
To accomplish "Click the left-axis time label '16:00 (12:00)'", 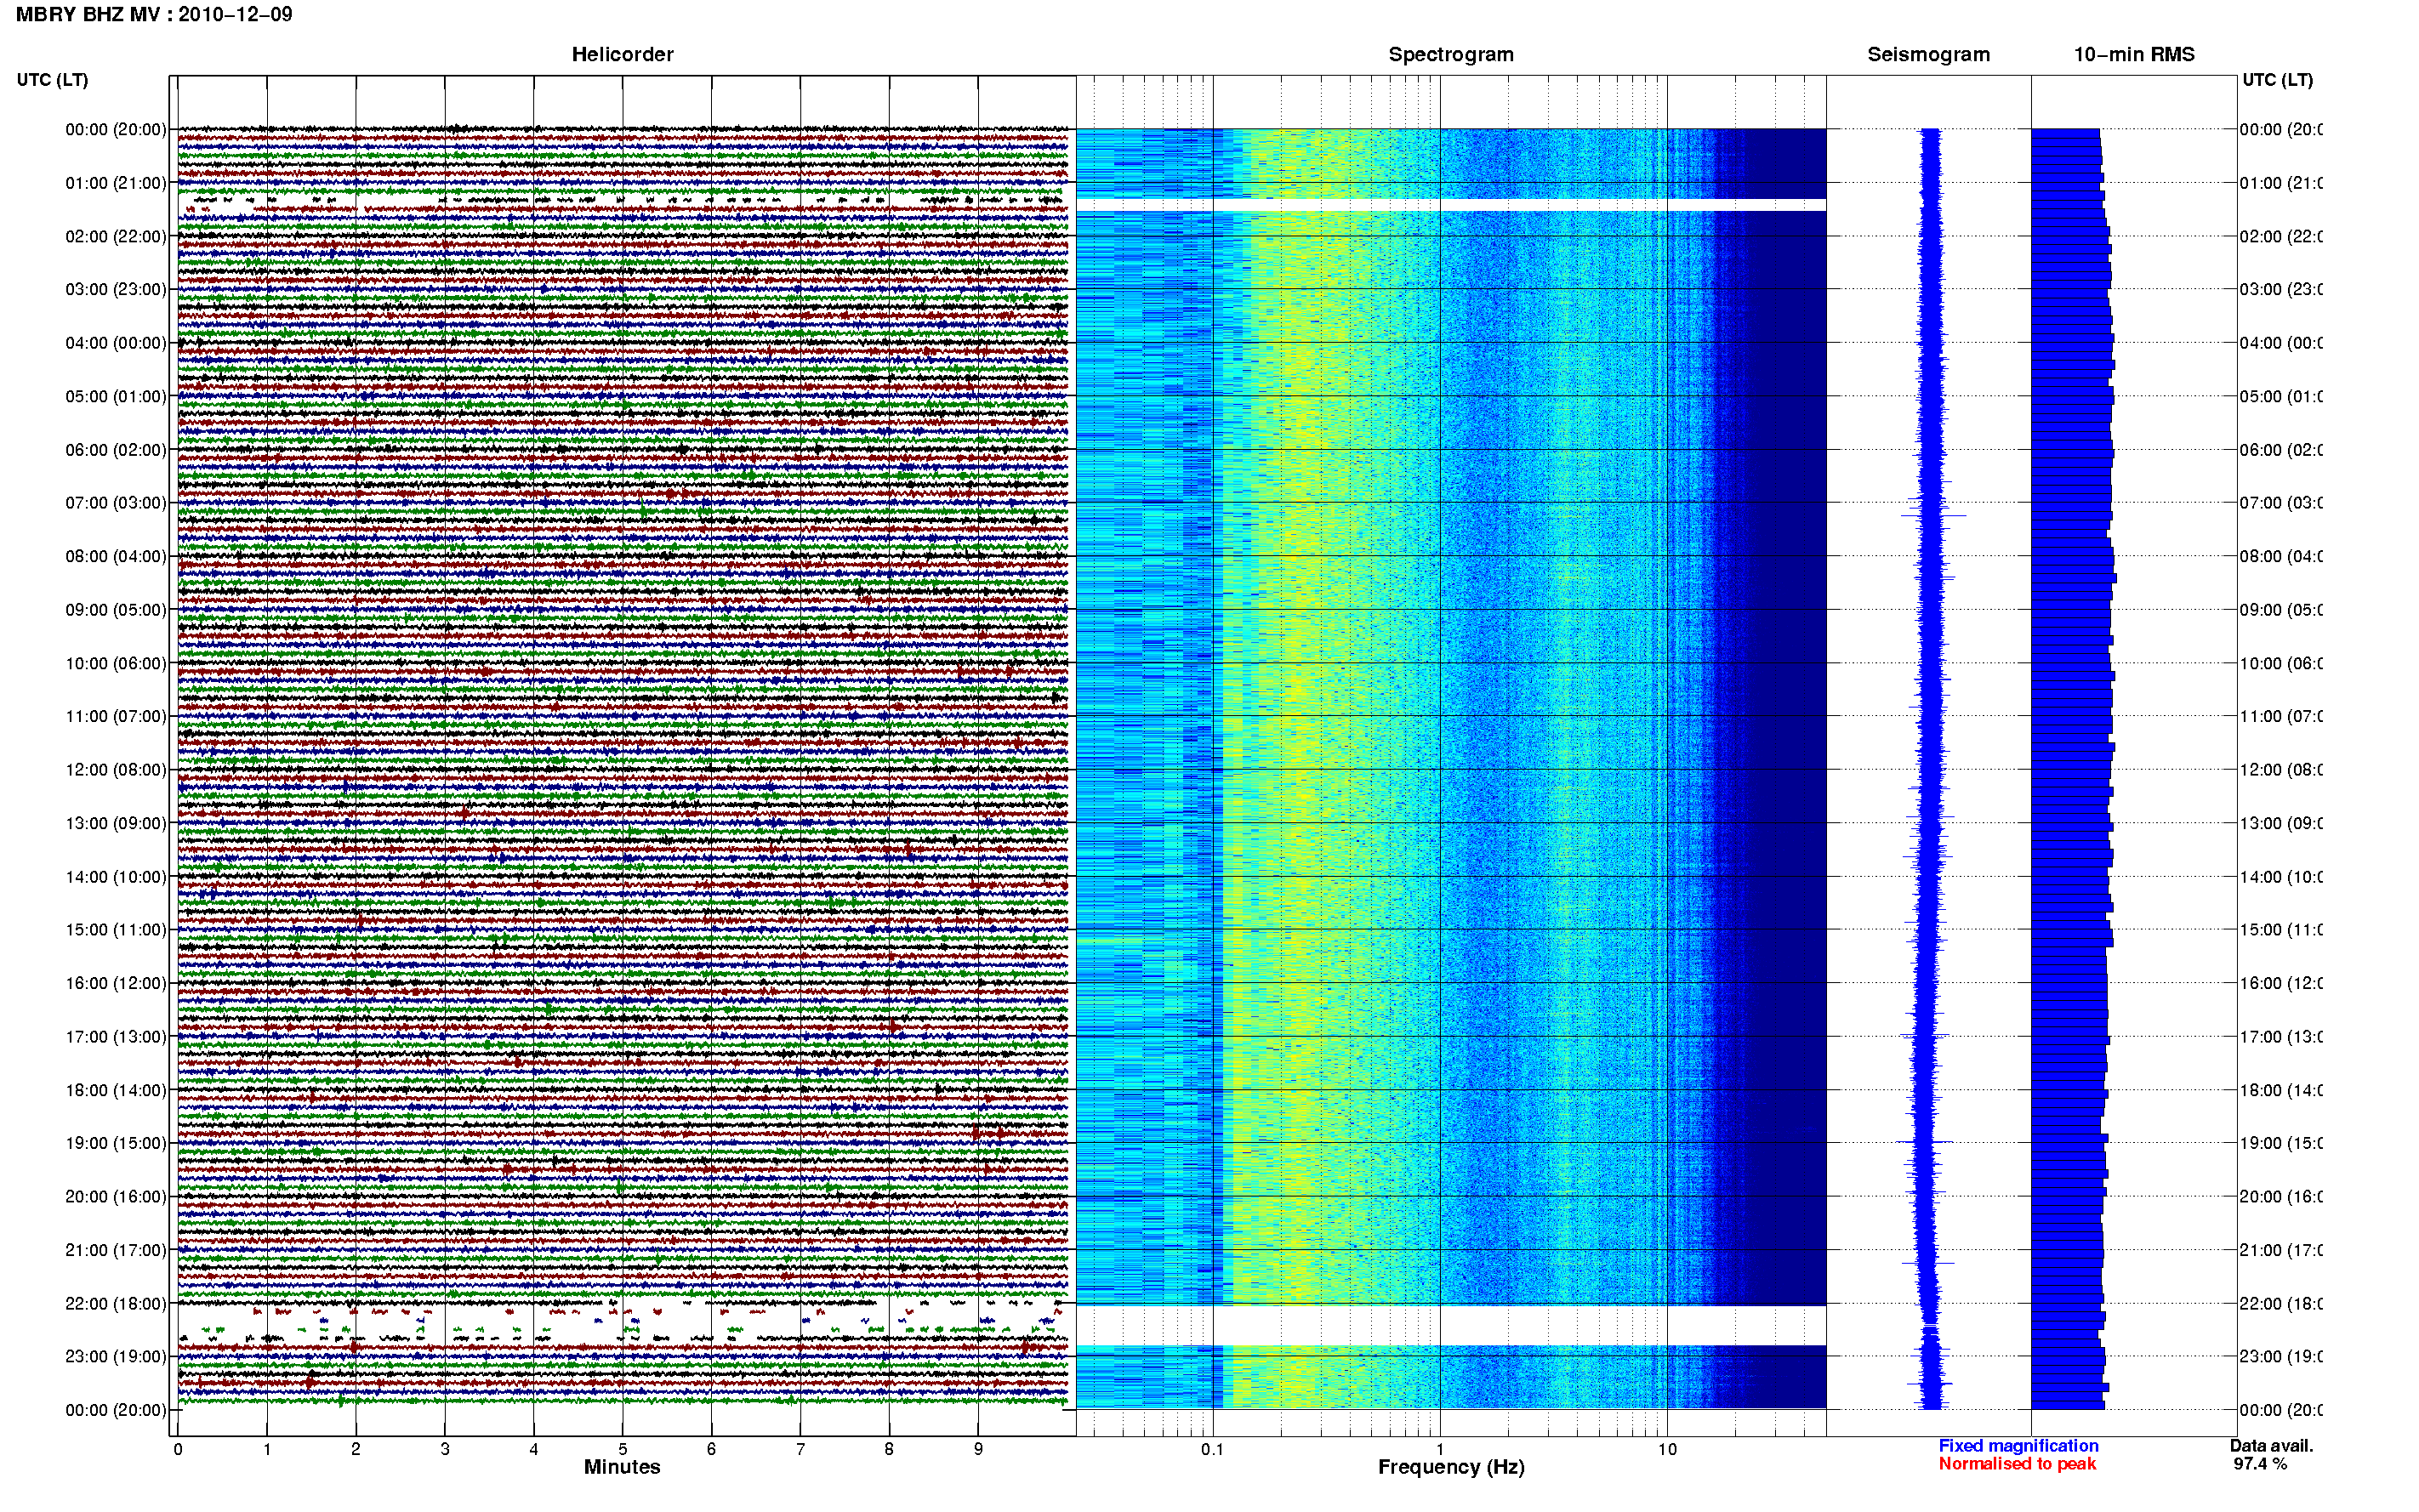I will pyautogui.click(x=116, y=983).
